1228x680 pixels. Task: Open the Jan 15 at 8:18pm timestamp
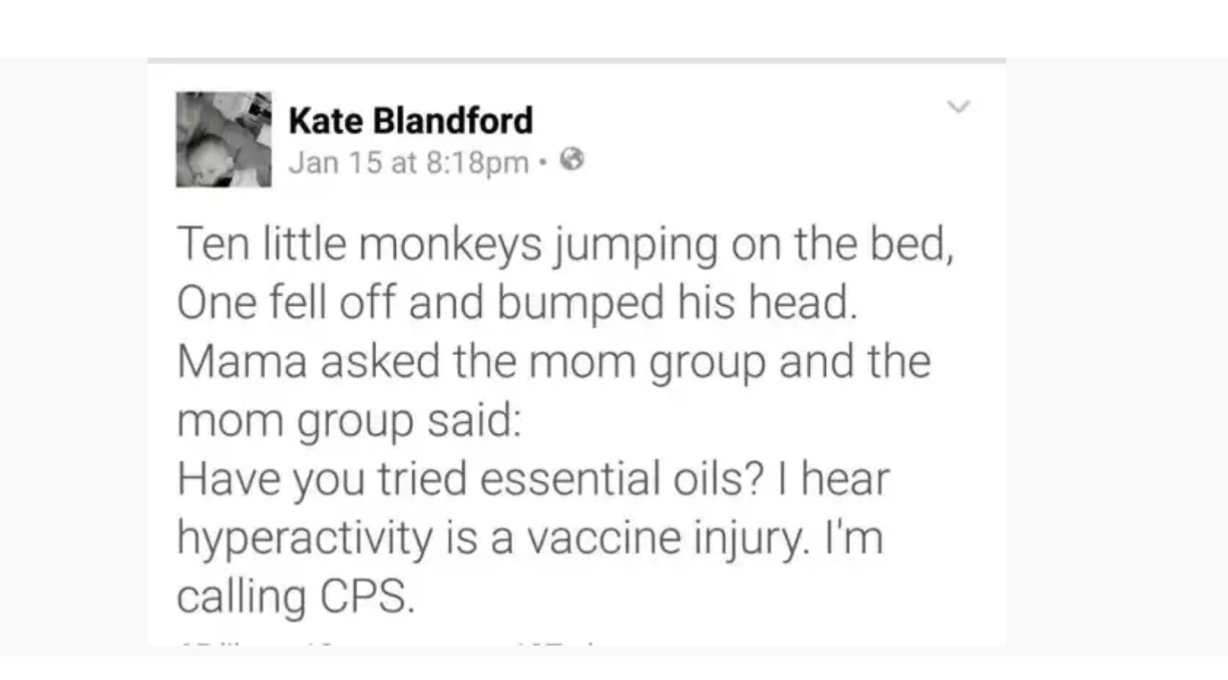click(408, 162)
